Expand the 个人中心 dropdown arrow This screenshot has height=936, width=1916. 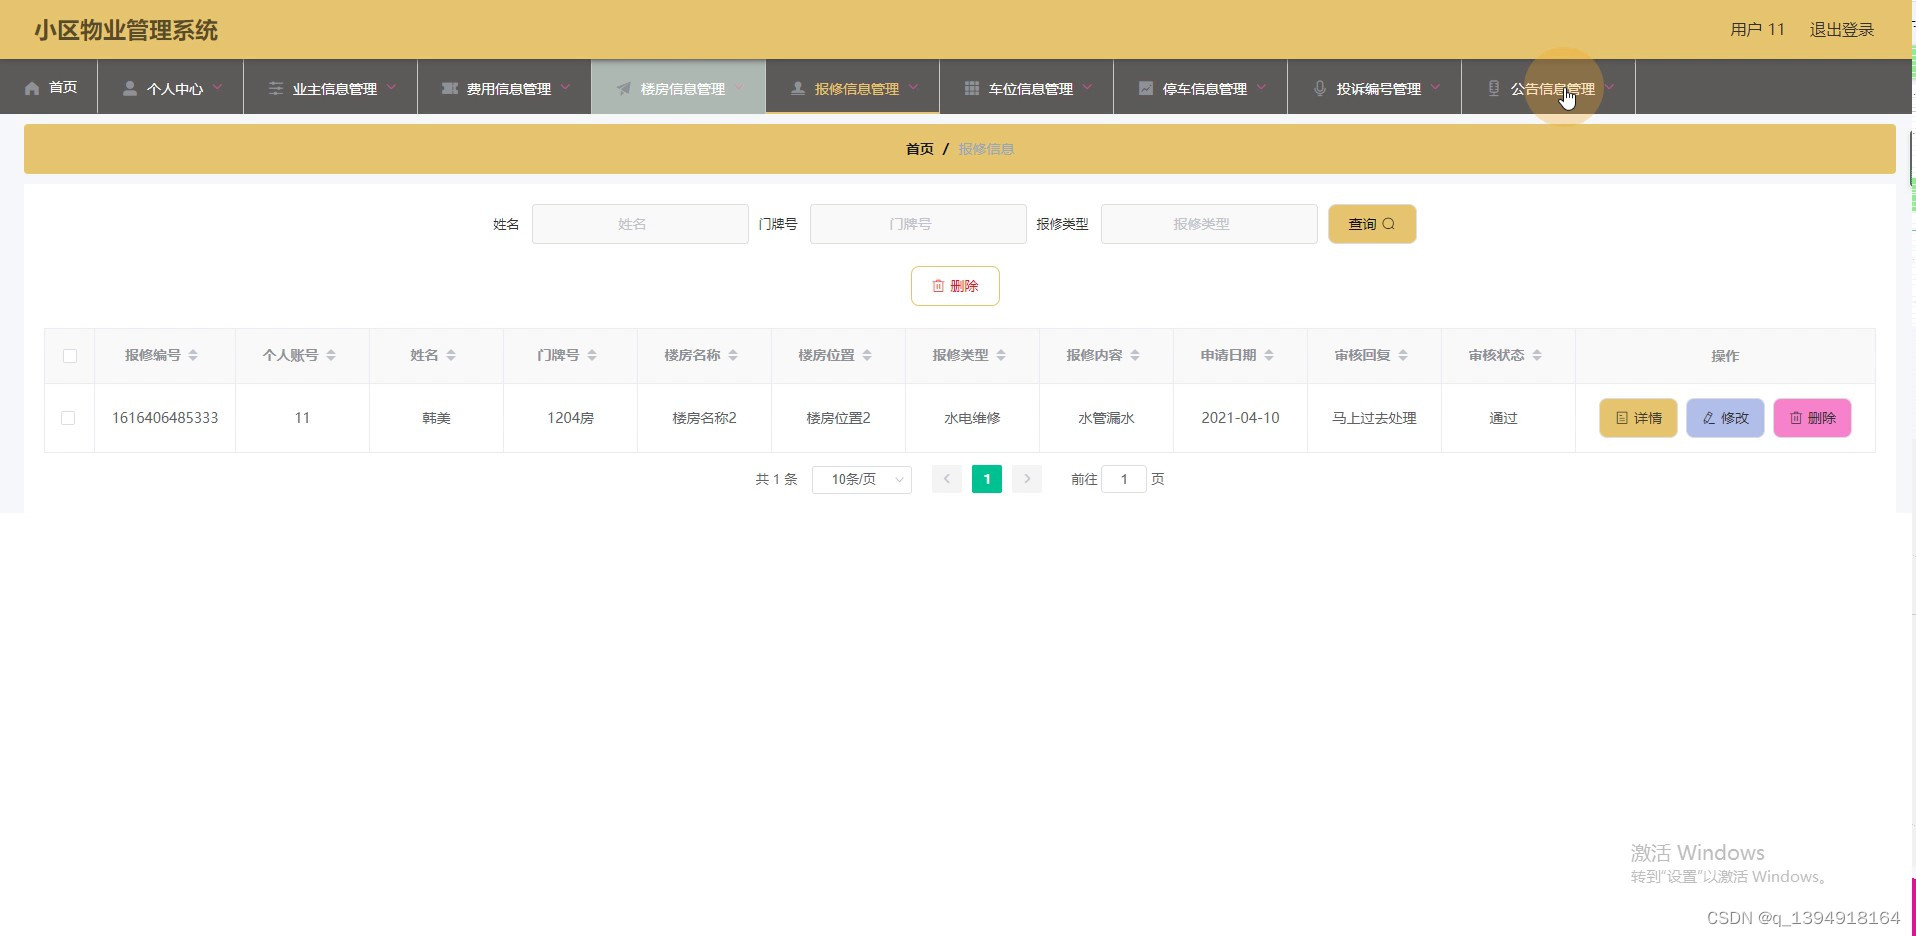coord(217,87)
